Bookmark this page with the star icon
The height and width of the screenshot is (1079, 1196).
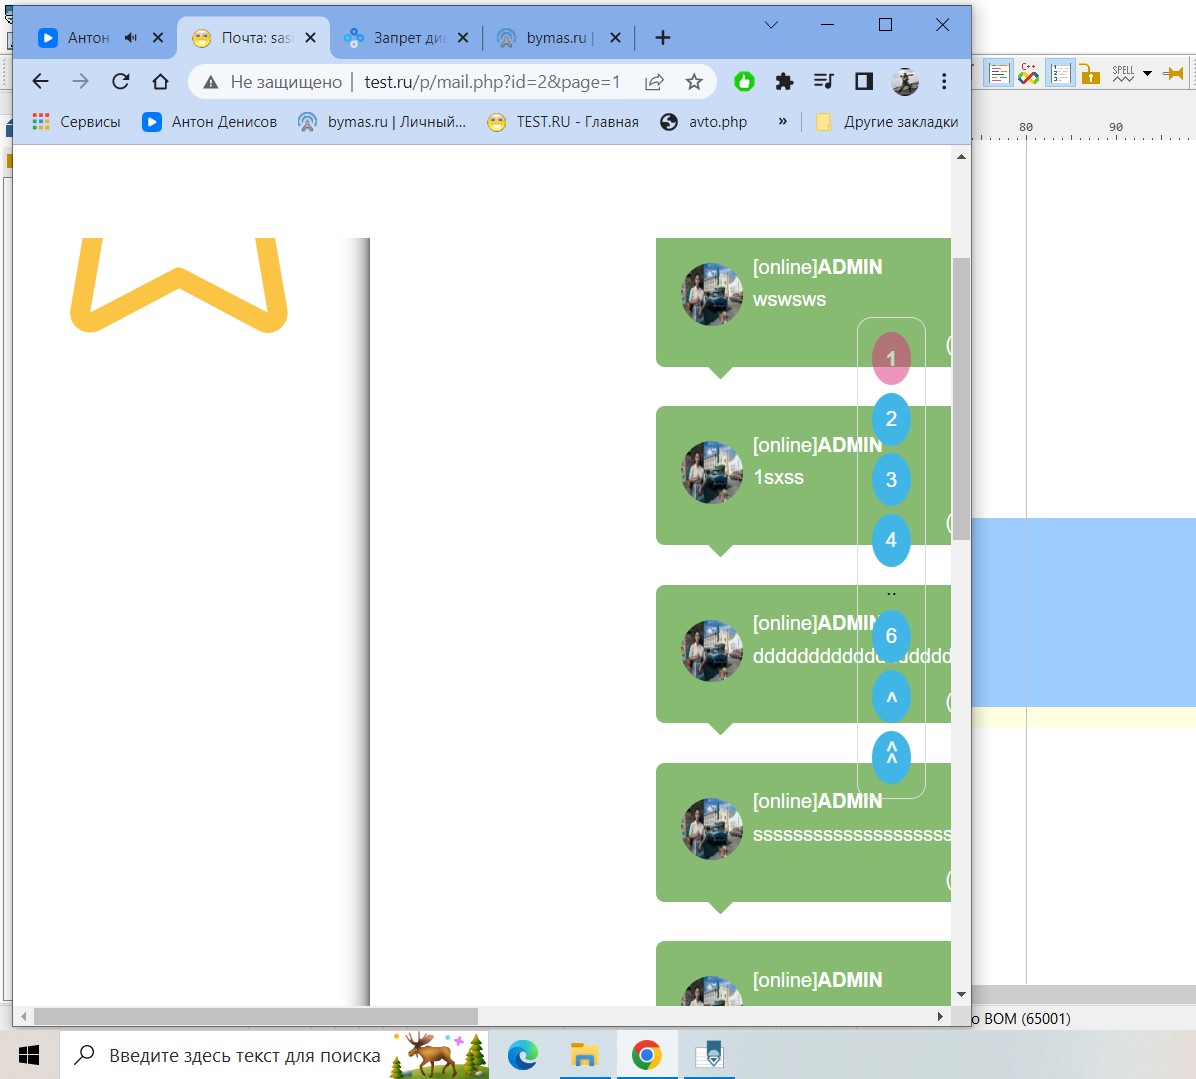[694, 82]
